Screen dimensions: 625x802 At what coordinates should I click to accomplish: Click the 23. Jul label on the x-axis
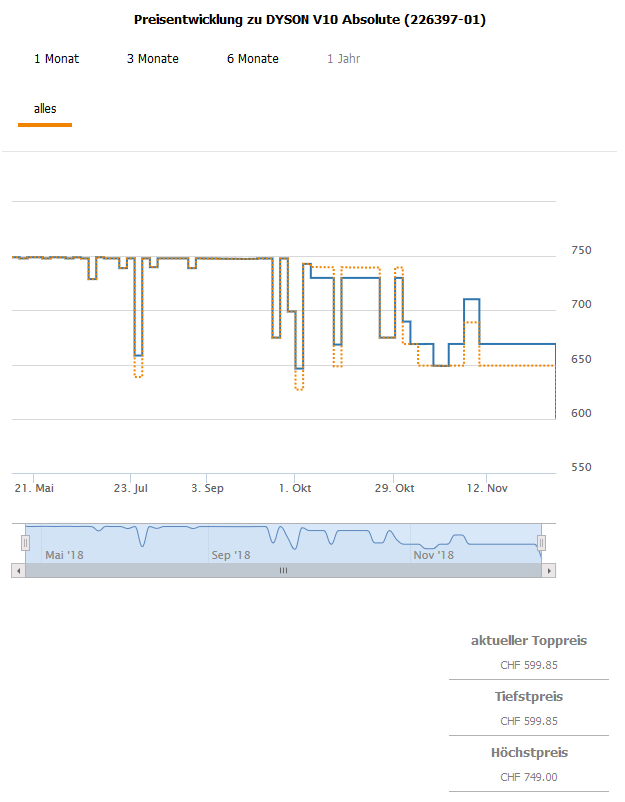(130, 488)
